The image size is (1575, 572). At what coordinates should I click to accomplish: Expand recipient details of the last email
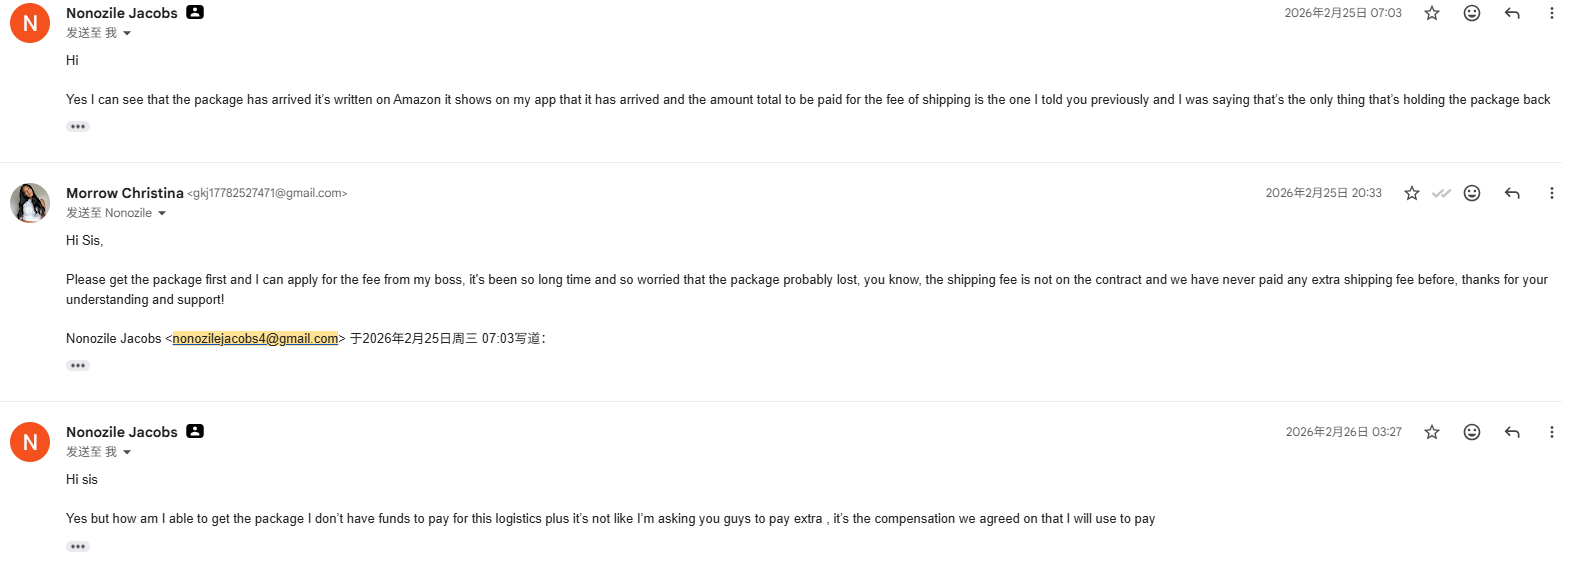(127, 452)
